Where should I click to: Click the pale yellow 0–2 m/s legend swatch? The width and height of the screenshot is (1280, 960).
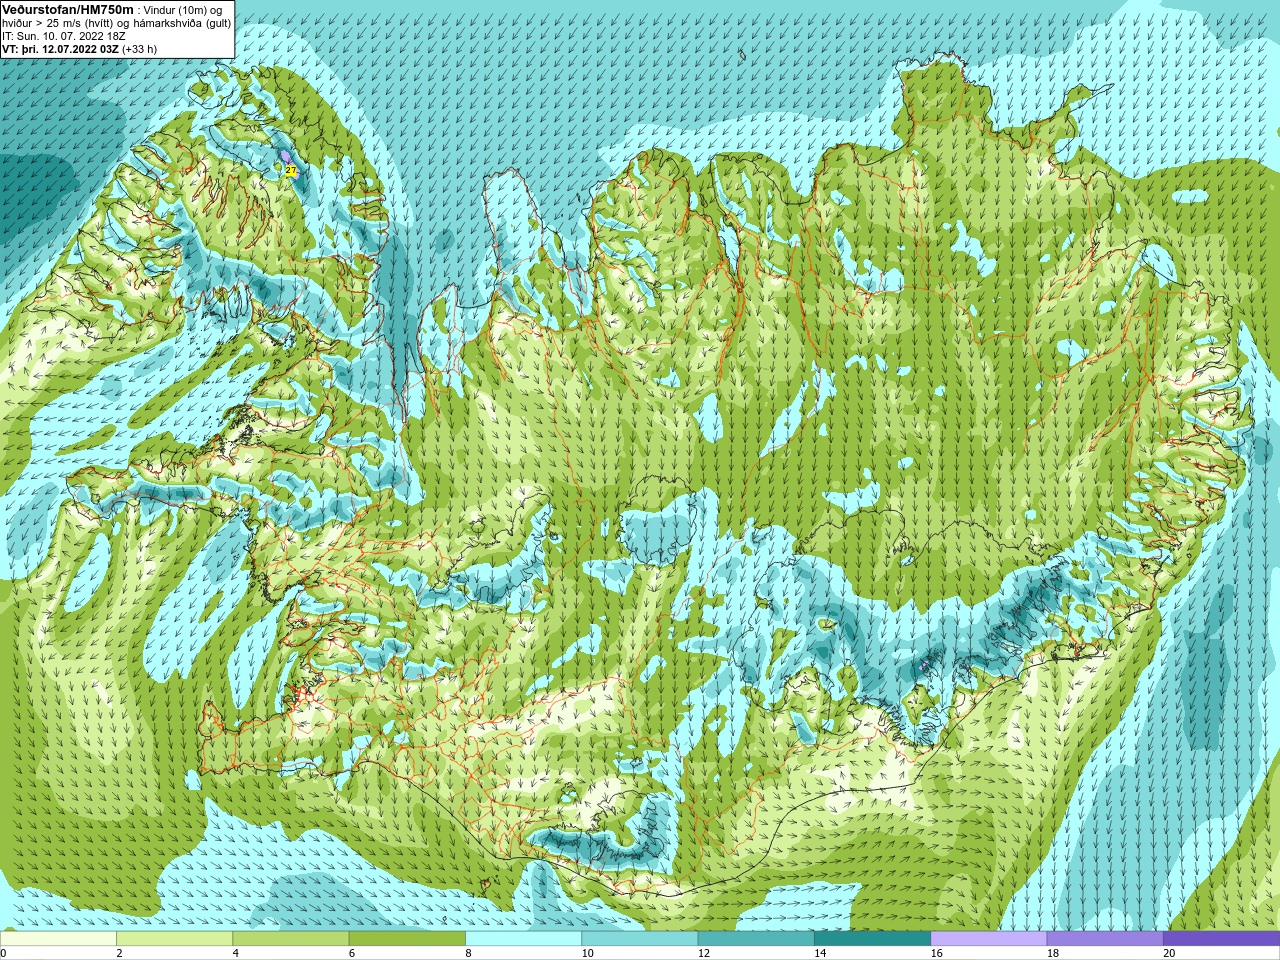(58, 939)
